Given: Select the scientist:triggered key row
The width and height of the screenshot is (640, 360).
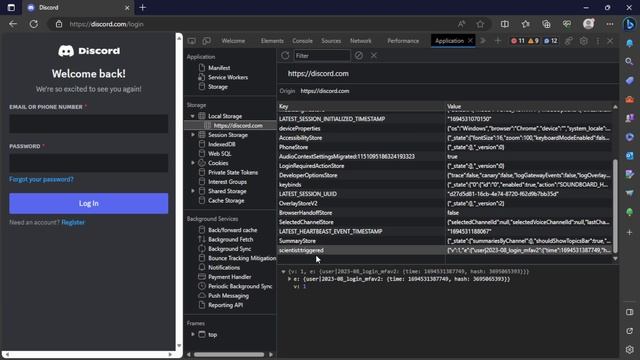Looking at the screenshot, I should pos(446,250).
